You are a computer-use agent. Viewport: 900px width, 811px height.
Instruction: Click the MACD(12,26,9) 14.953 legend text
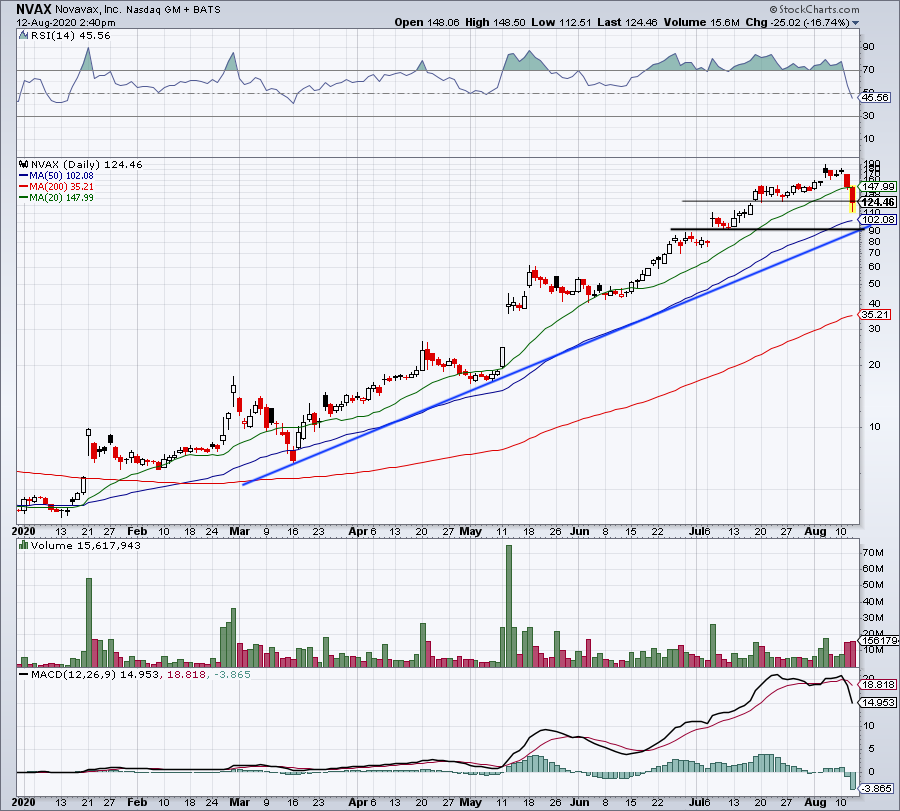[x=97, y=674]
